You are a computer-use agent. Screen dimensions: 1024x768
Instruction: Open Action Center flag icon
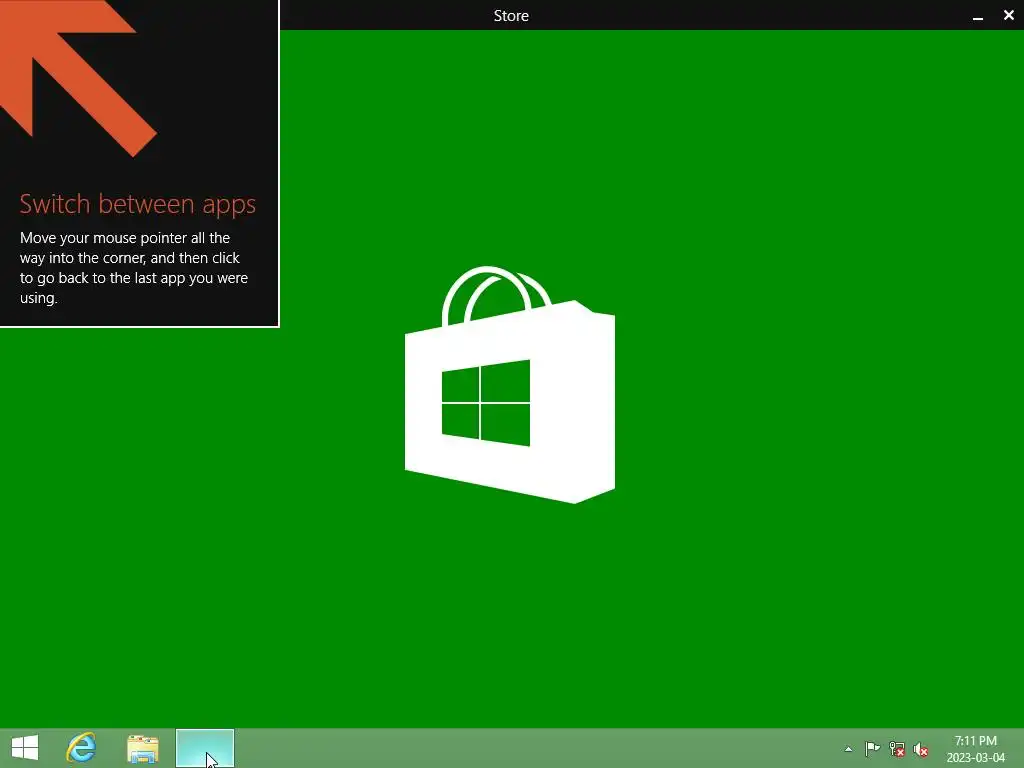(x=872, y=749)
